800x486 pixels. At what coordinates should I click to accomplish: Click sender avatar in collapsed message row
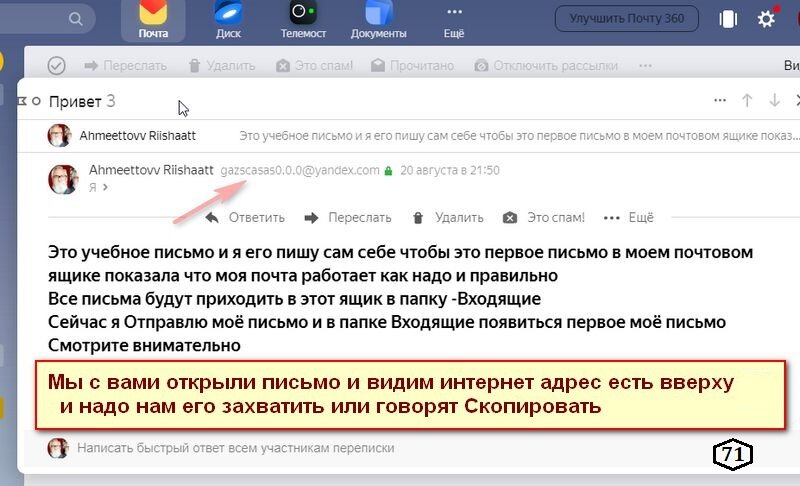[59, 136]
